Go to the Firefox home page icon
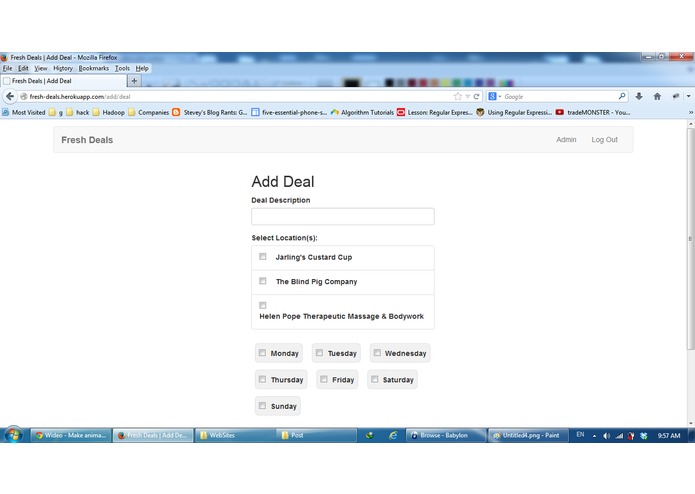Screen dimensions: 695x494 [x=657, y=96]
